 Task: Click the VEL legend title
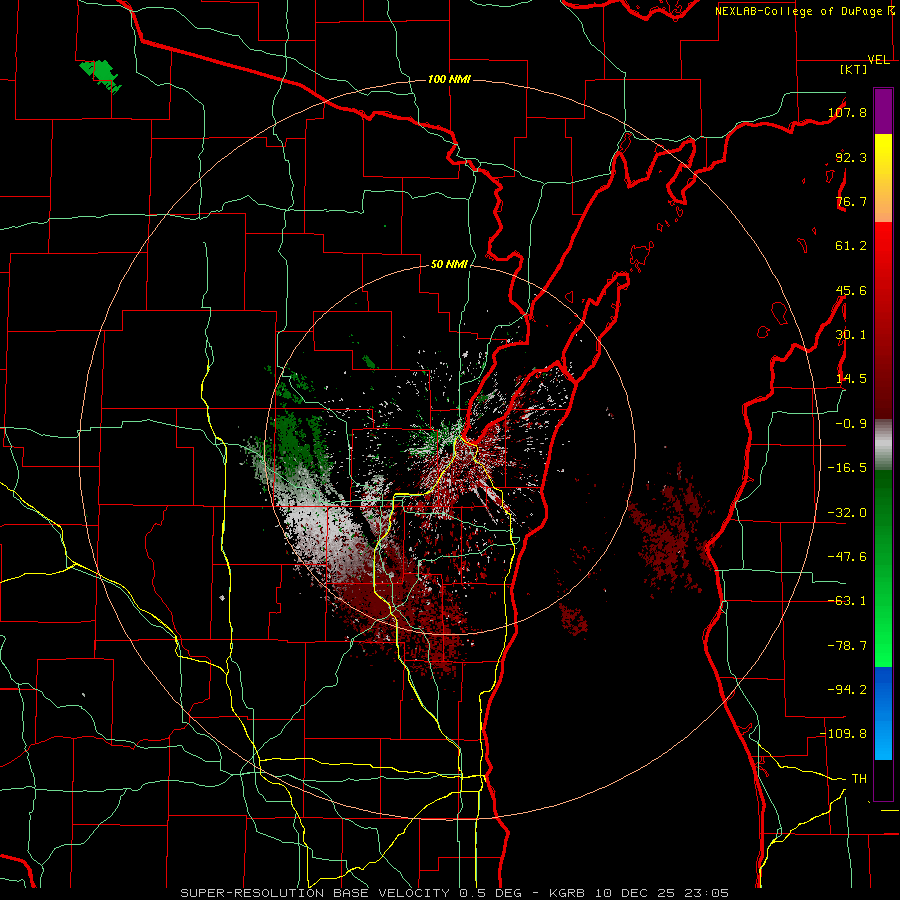click(878, 60)
